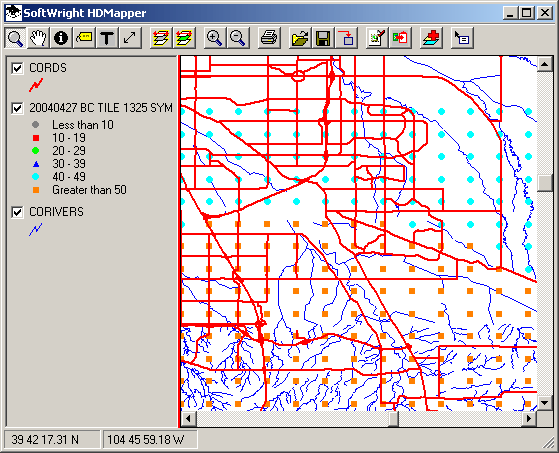The width and height of the screenshot is (559, 453).
Task: Save map with floppy disk icon
Action: click(x=323, y=38)
